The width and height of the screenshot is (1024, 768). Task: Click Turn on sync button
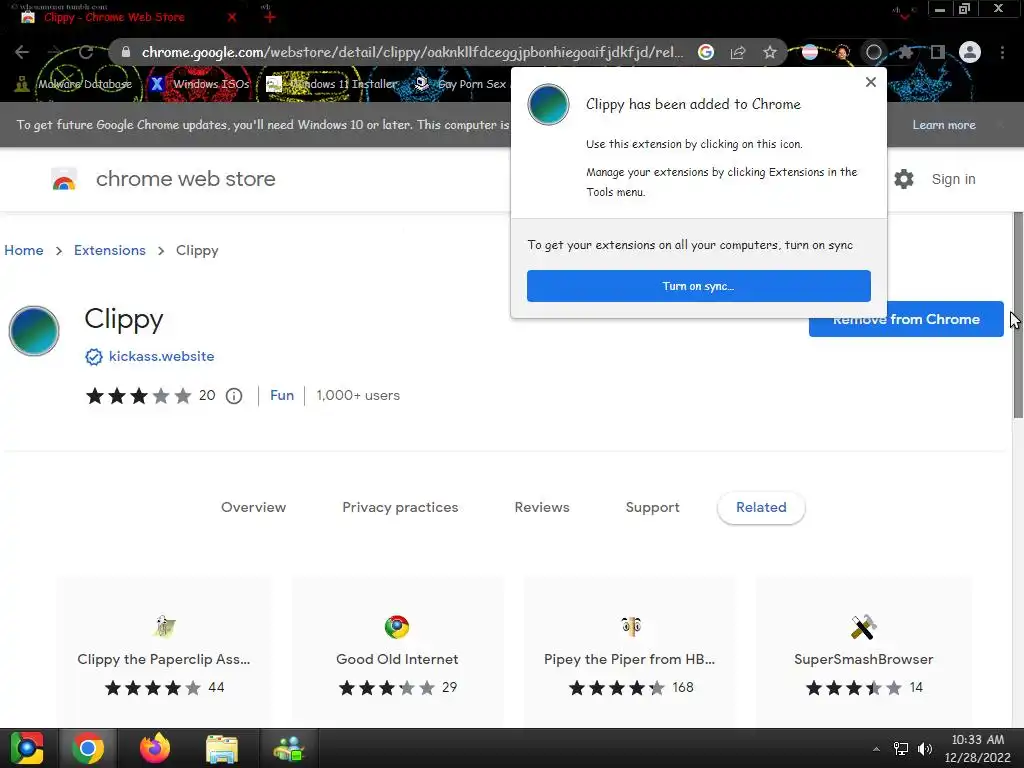(699, 286)
